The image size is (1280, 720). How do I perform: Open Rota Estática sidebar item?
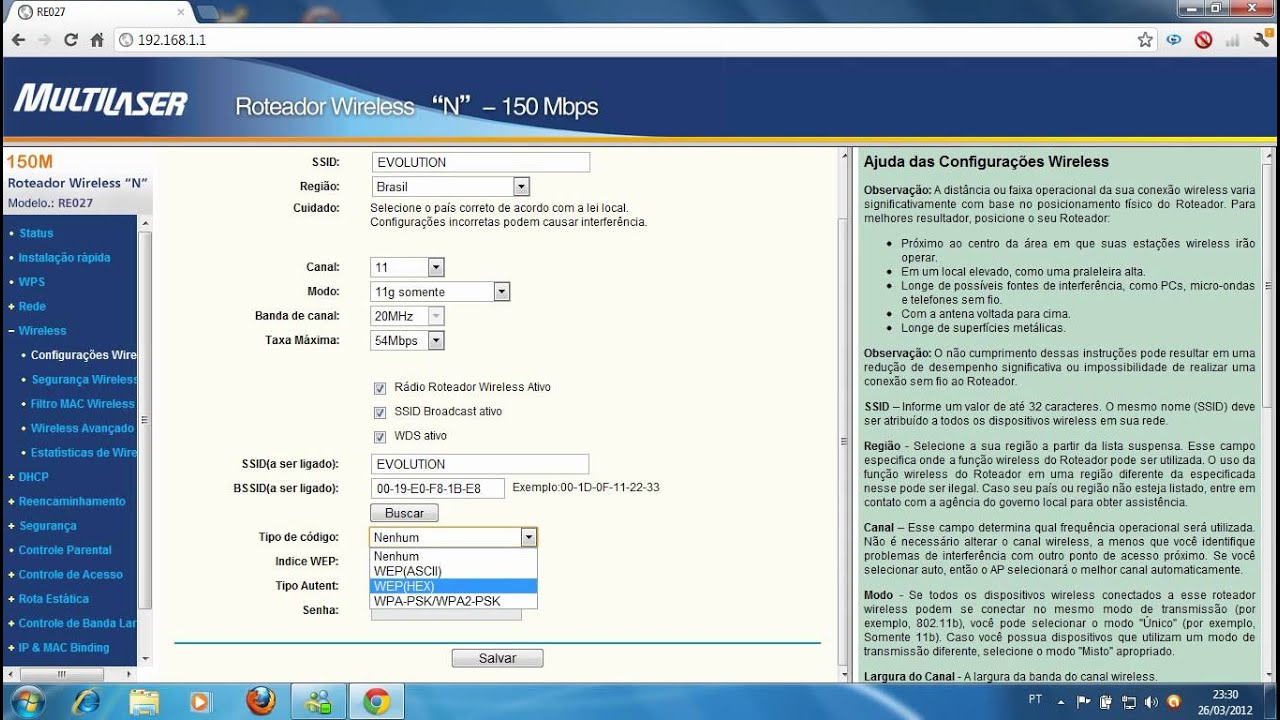tap(54, 599)
